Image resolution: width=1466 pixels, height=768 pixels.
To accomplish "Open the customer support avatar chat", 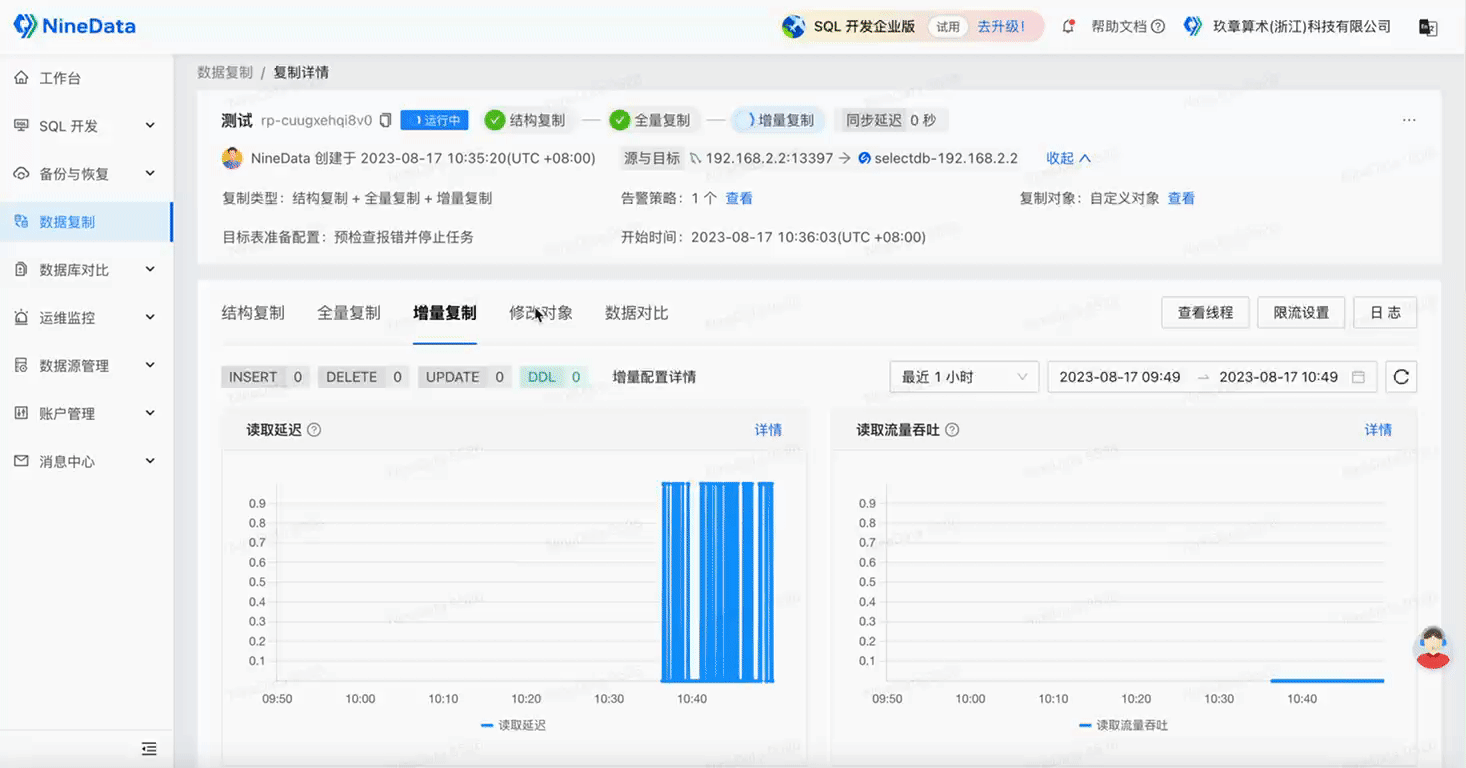I will point(1433,647).
